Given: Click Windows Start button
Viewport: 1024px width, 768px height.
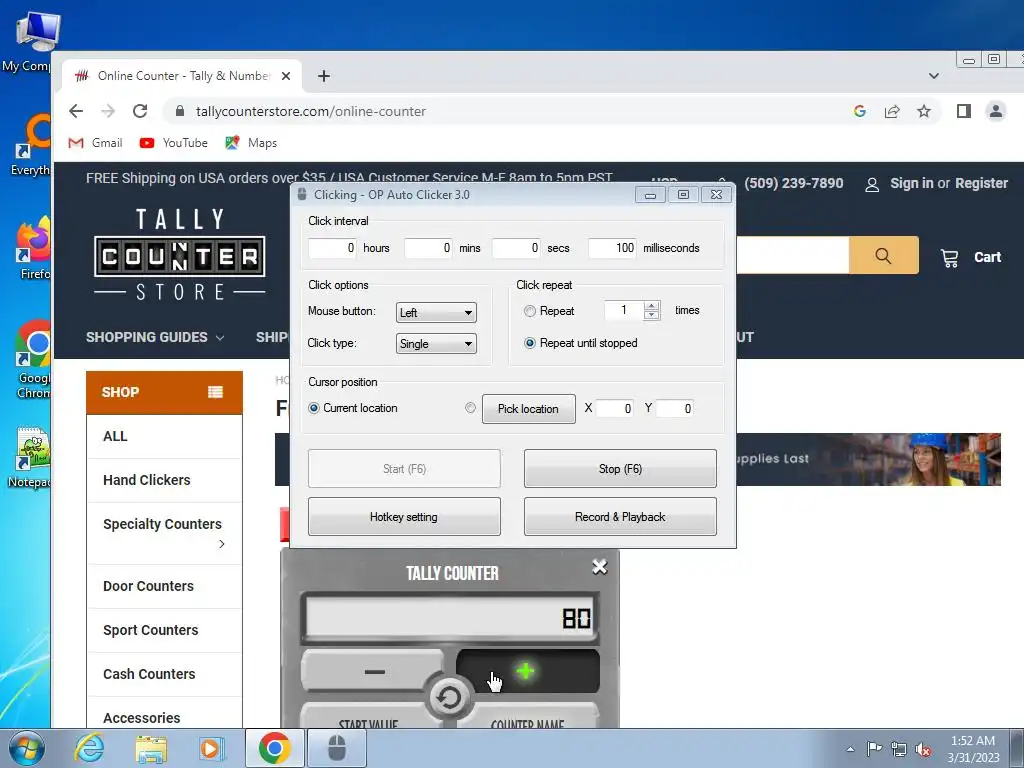Looking at the screenshot, I should 26,748.
